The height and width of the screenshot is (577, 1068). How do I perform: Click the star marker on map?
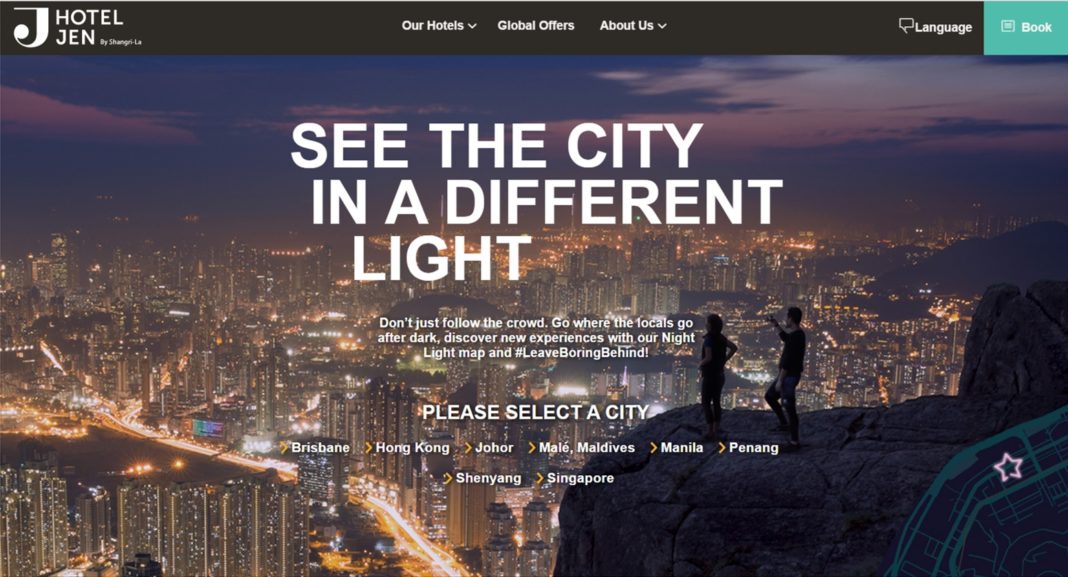click(1008, 467)
